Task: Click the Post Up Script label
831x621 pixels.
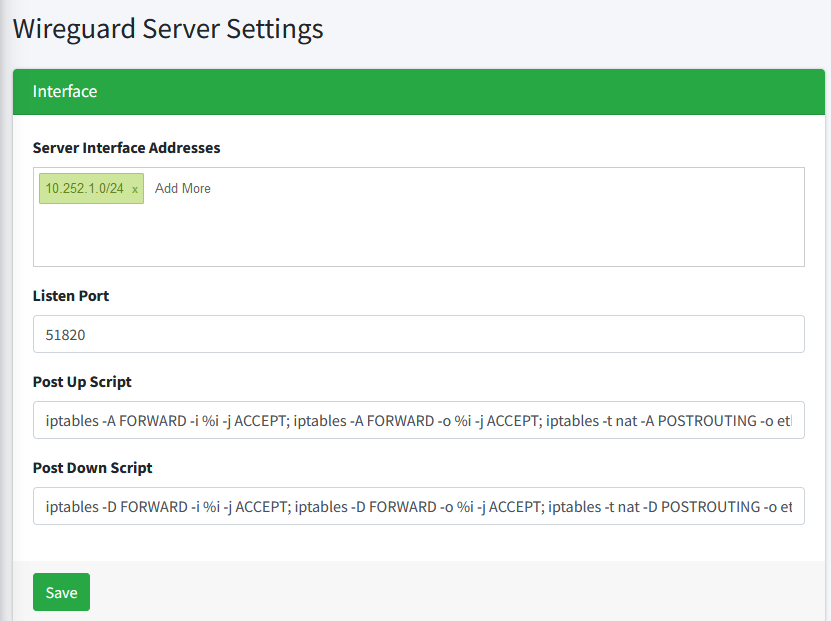Action: click(x=82, y=382)
